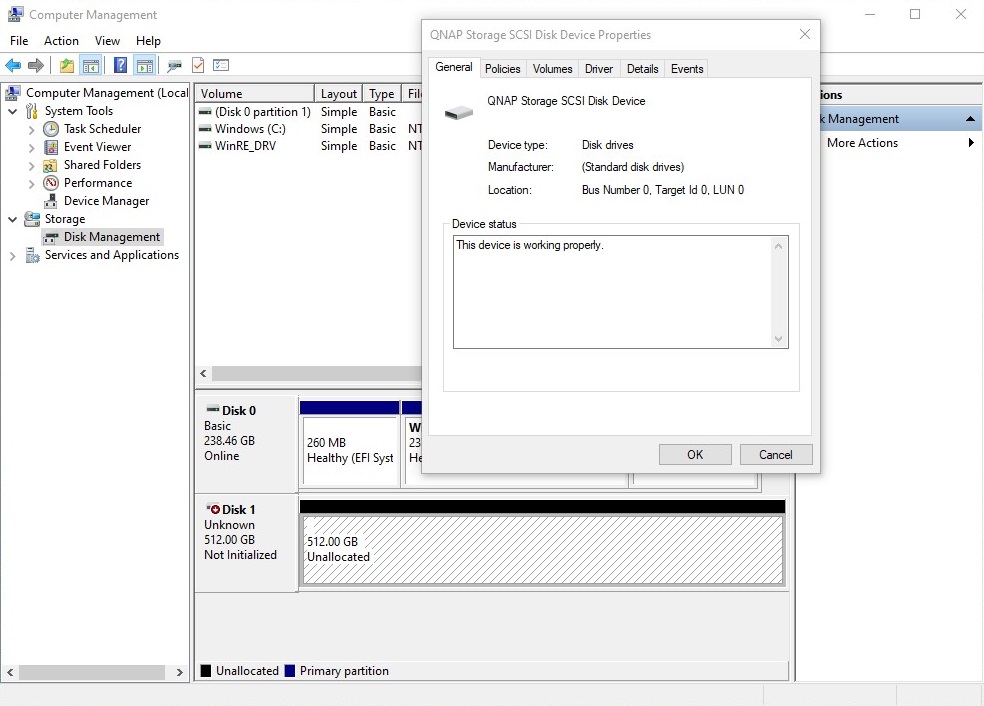Click the Services and Applications icon
Image resolution: width=984 pixels, height=706 pixels.
pyautogui.click(x=32, y=255)
